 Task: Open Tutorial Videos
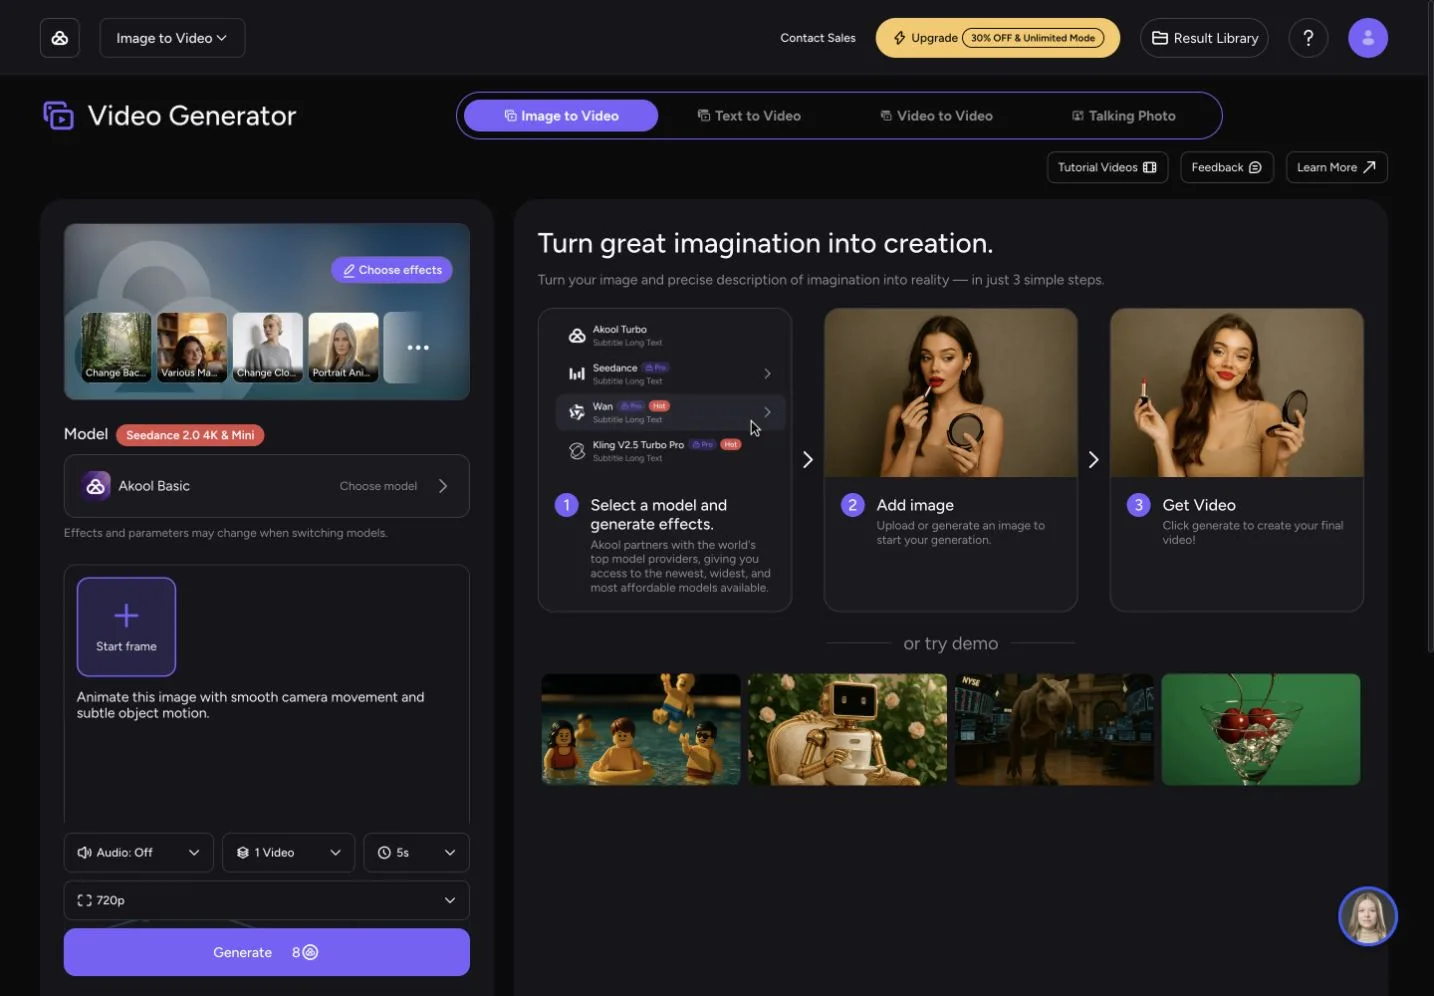[1107, 167]
